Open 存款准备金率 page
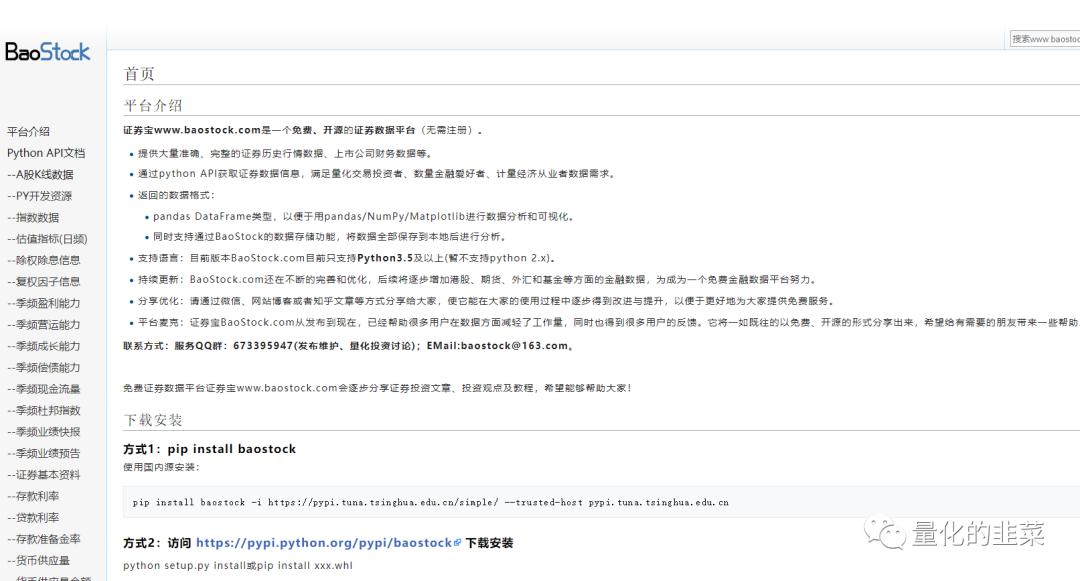Image resolution: width=1080 pixels, height=581 pixels. pos(44,538)
